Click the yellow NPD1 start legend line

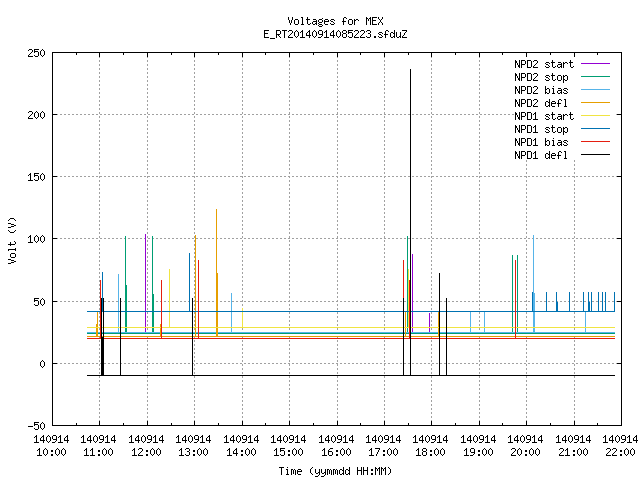595,116
